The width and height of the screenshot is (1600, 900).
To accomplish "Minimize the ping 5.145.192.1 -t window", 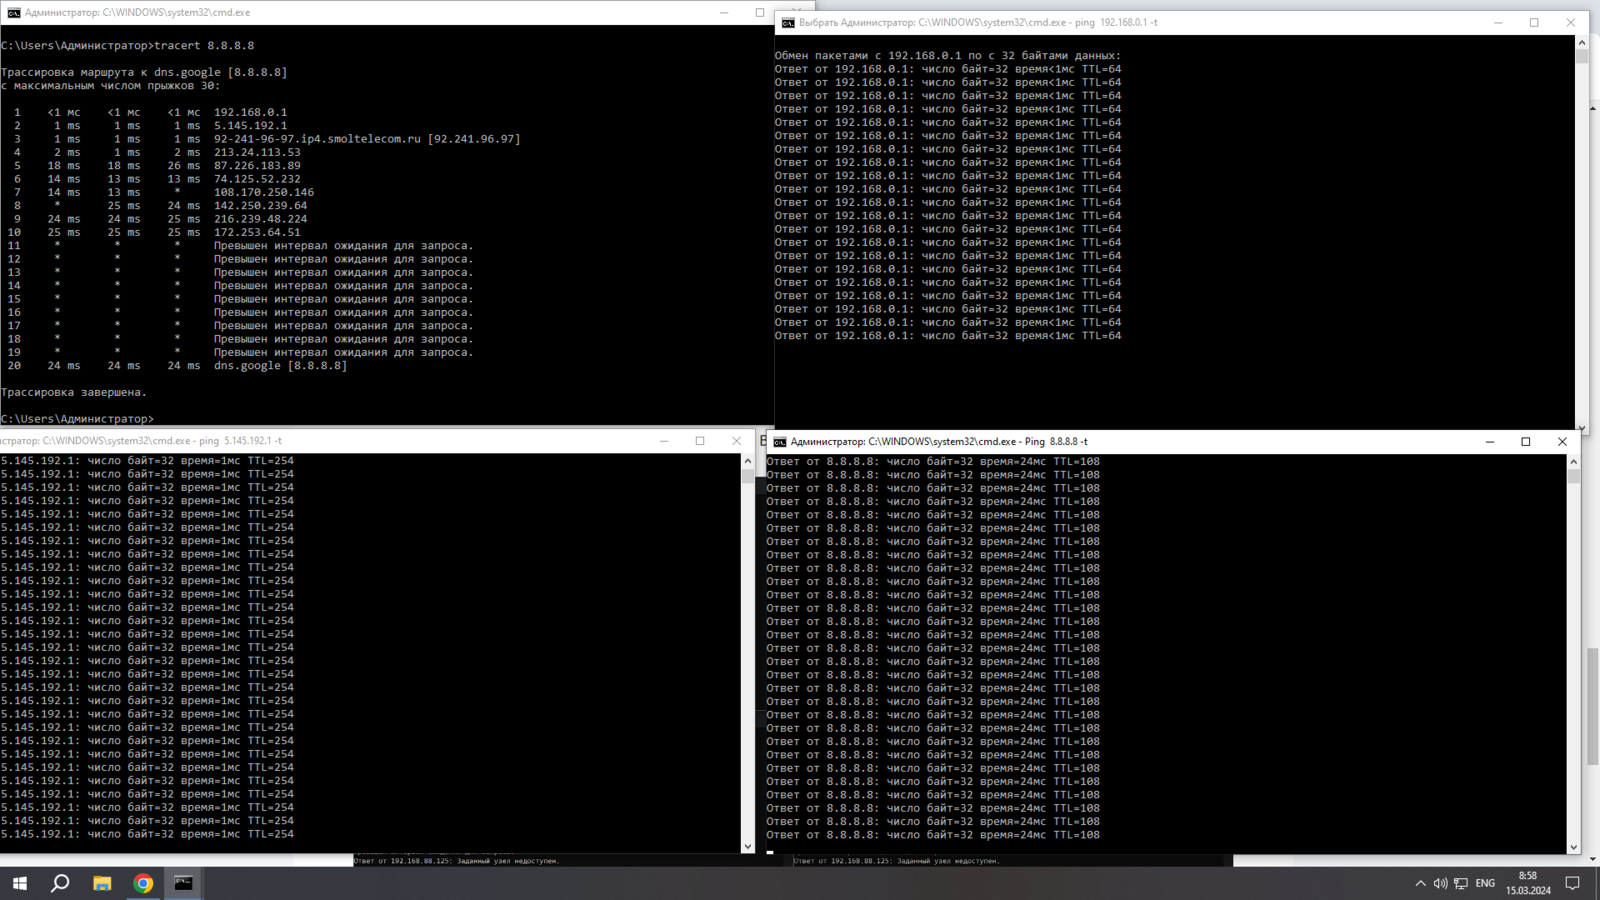I will [664, 441].
